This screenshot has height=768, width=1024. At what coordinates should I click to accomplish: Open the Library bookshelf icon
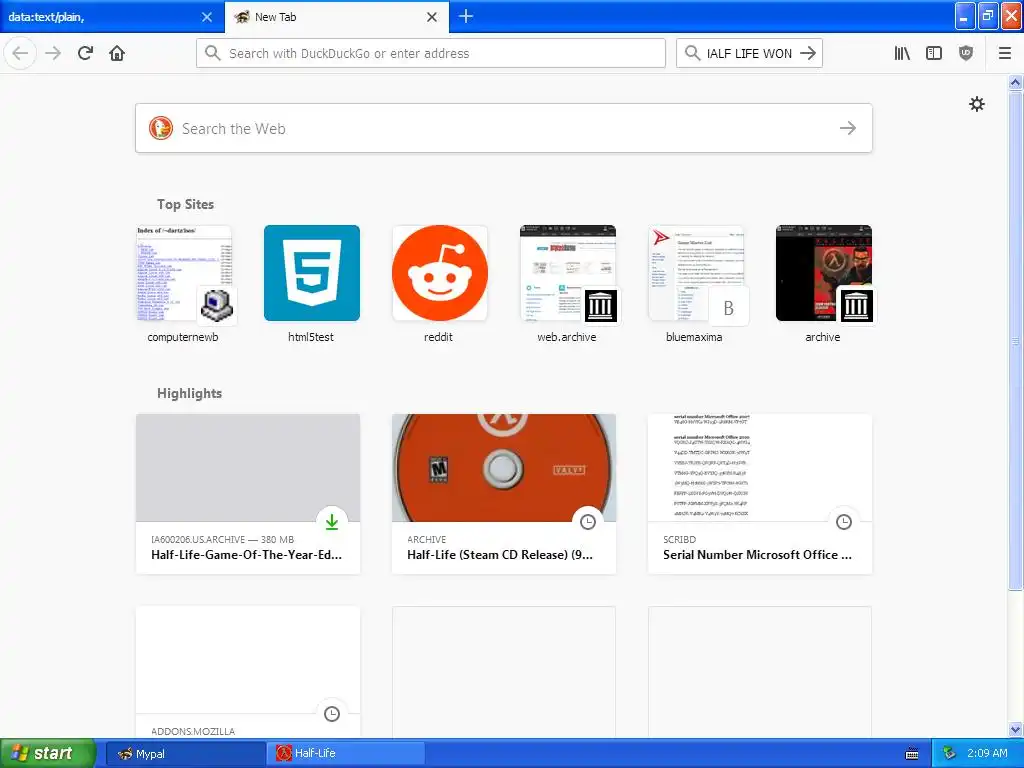click(x=902, y=53)
